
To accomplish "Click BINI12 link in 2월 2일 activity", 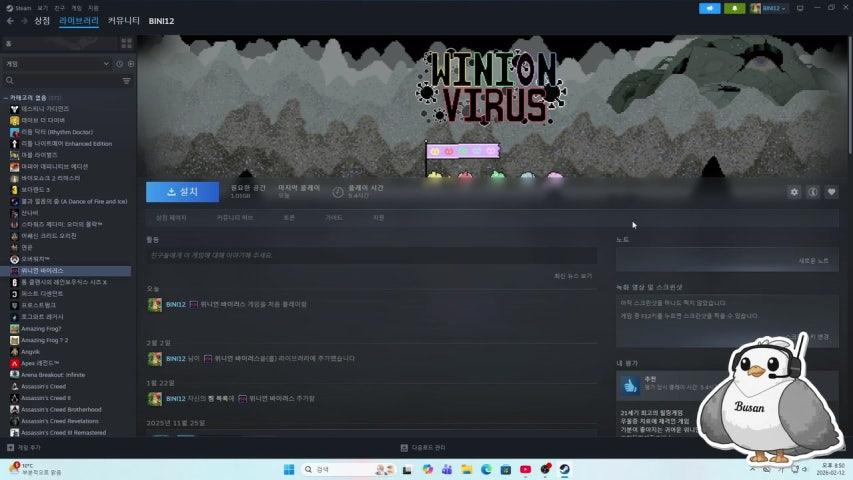I will coord(176,359).
